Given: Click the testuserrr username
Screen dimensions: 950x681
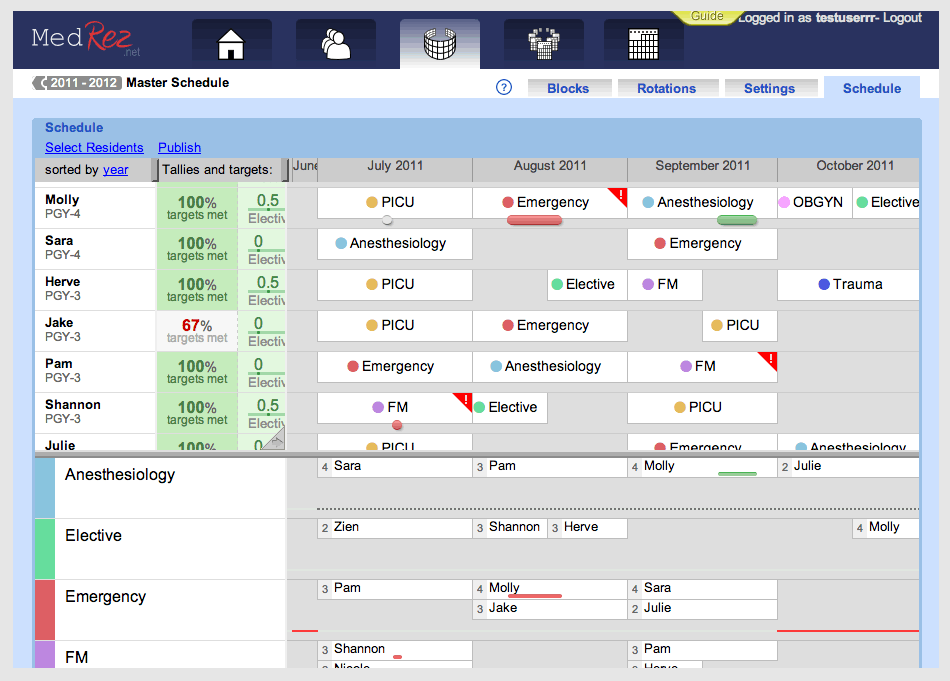Looking at the screenshot, I should coord(846,18).
